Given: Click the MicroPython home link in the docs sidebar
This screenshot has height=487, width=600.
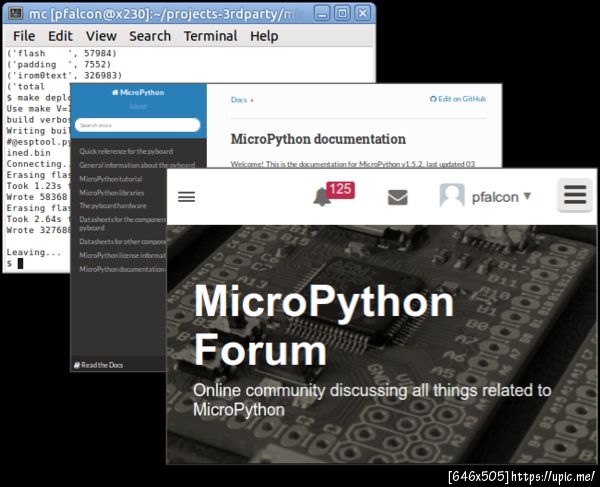Looking at the screenshot, I should point(138,93).
